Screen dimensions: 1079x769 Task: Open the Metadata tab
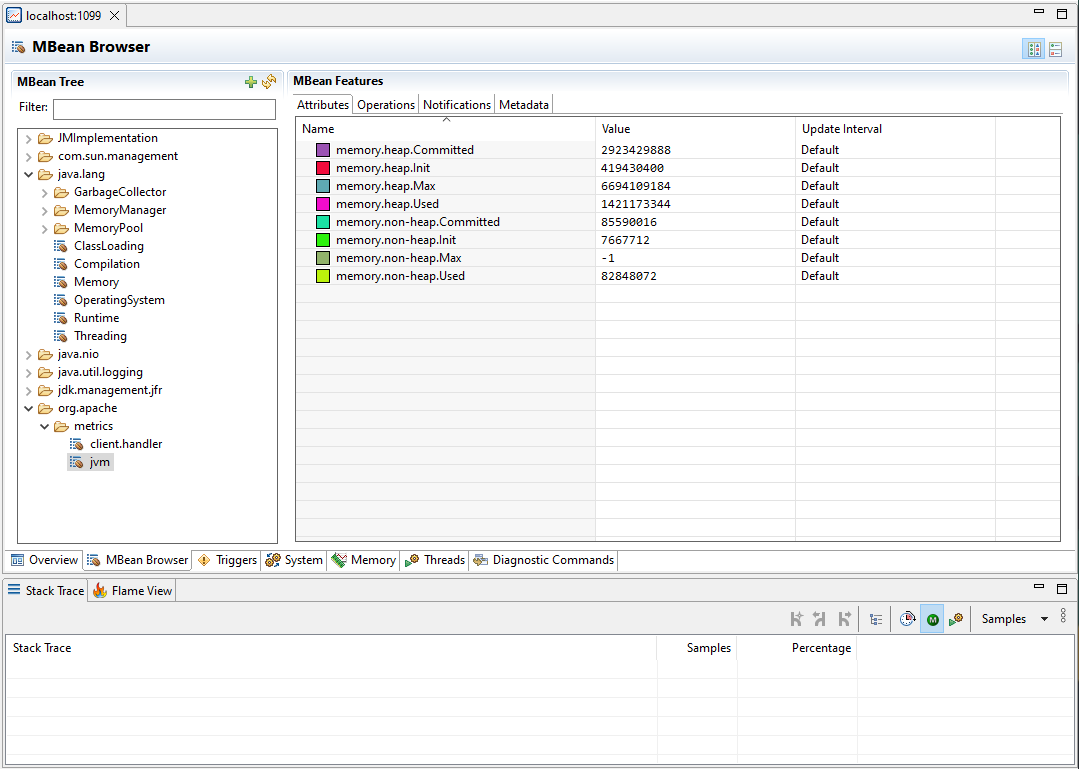[523, 104]
